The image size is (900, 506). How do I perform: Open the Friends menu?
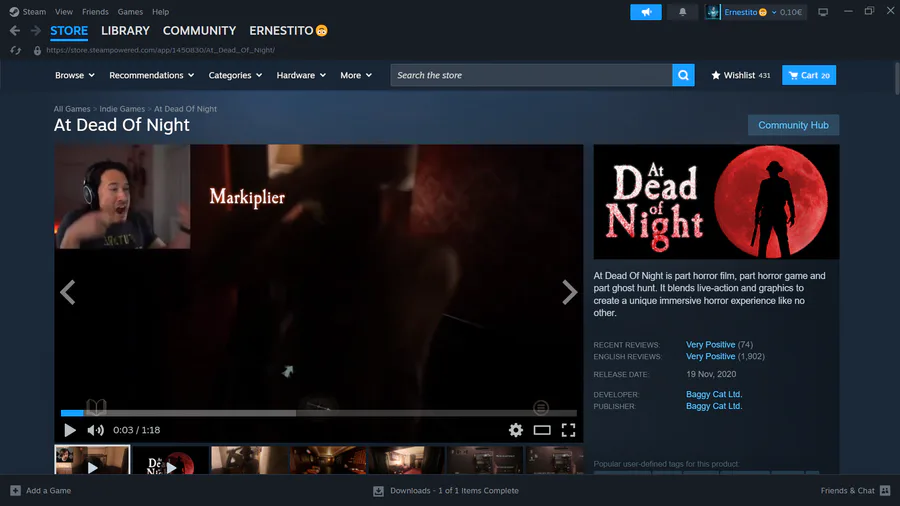point(95,11)
